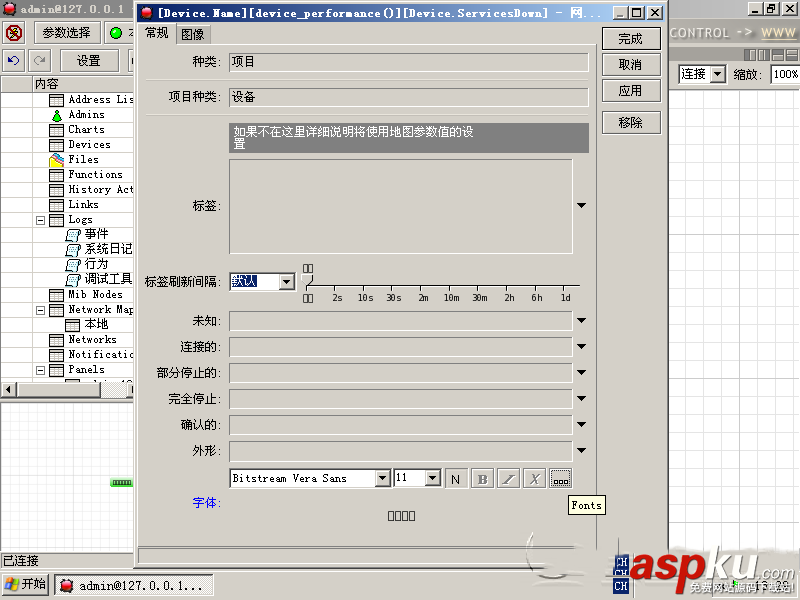
Task: Collapse the Panels tree node
Action: pyautogui.click(x=40, y=370)
